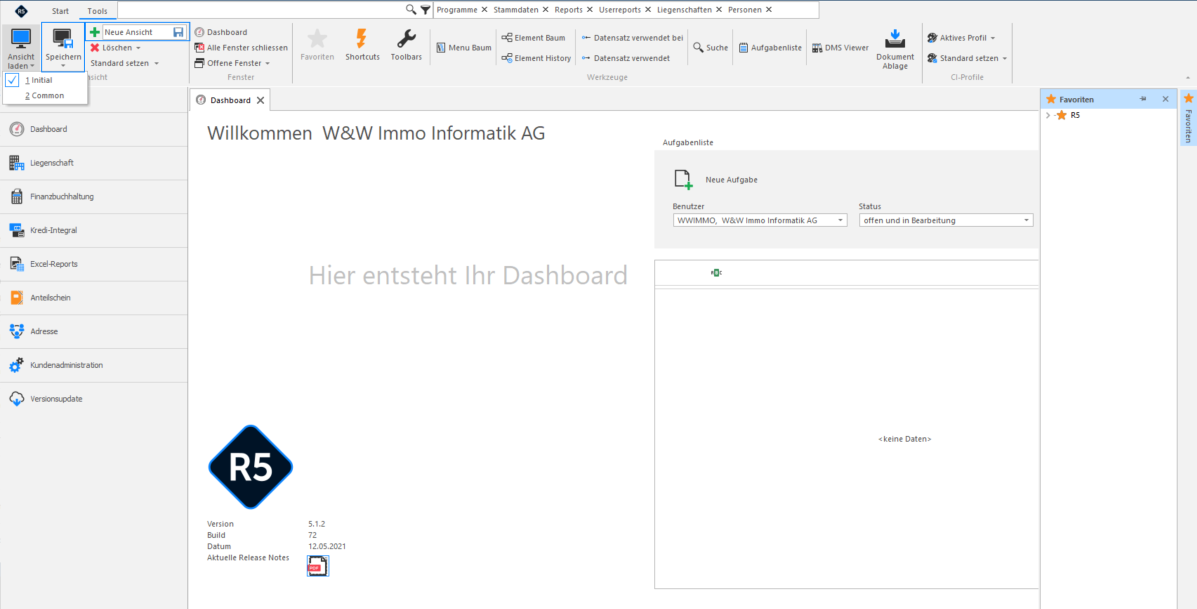This screenshot has height=609, width=1197.
Task: Open Standard setzen in CI-Profile group
Action: tap(966, 58)
